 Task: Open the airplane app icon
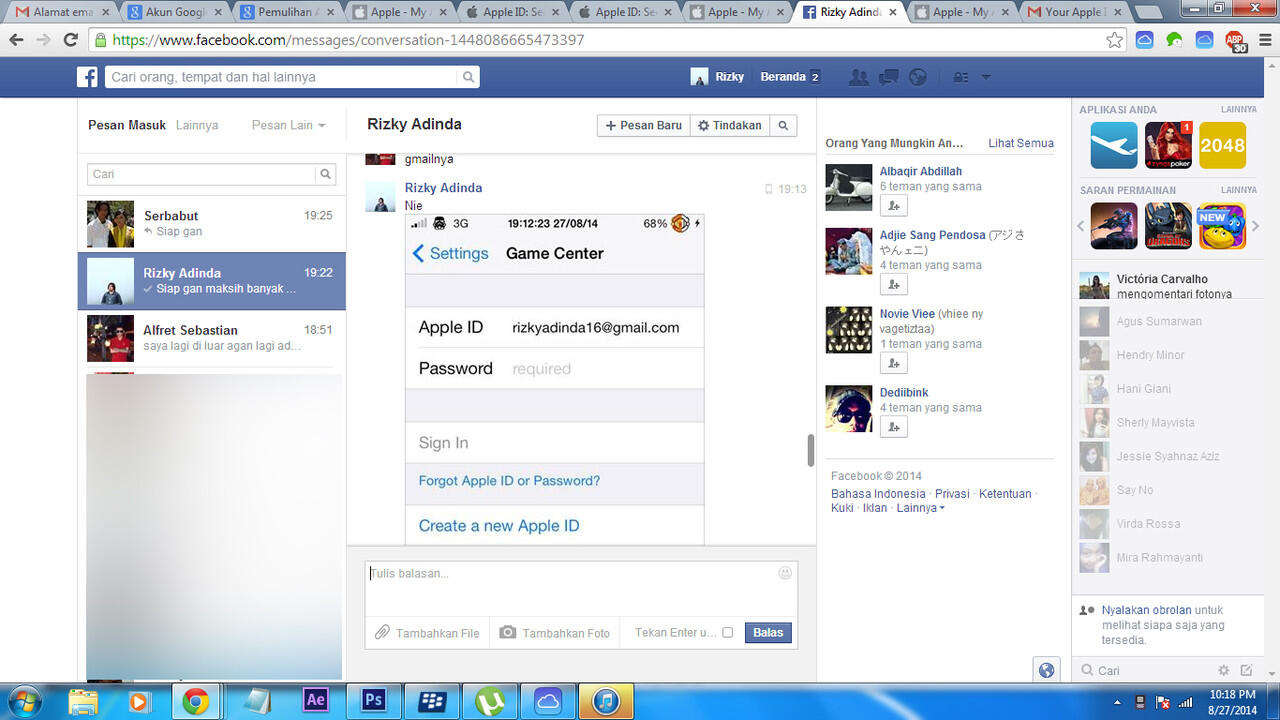[1114, 145]
